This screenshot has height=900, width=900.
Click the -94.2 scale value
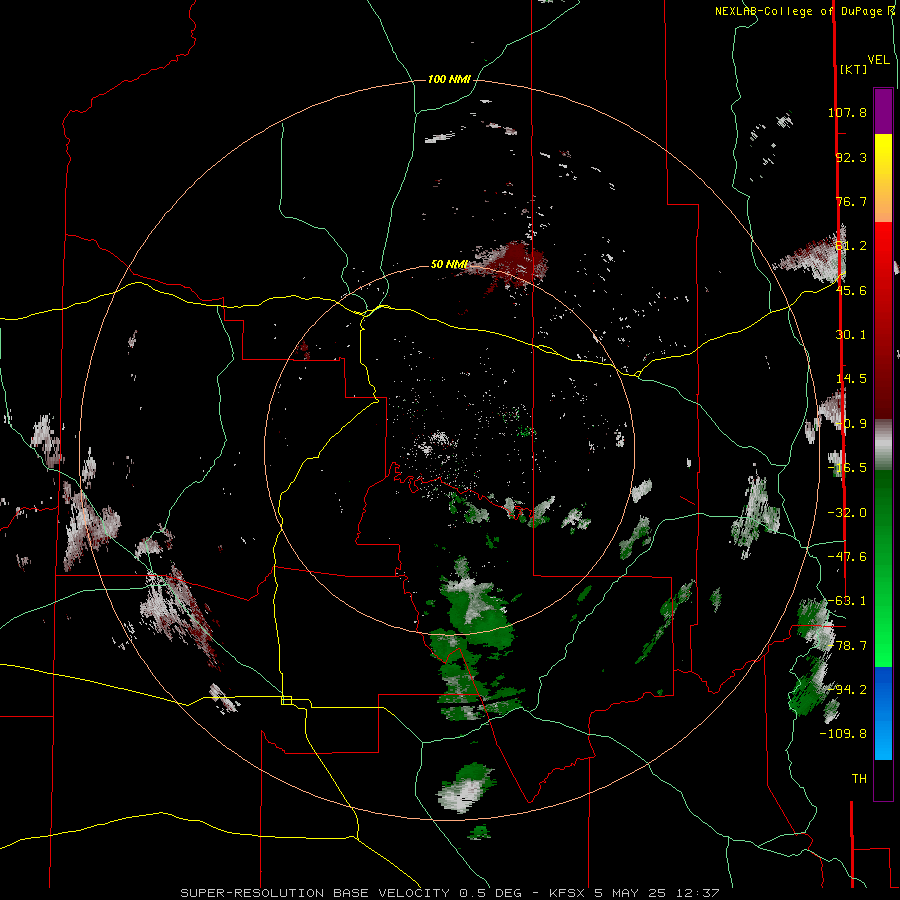click(x=847, y=690)
